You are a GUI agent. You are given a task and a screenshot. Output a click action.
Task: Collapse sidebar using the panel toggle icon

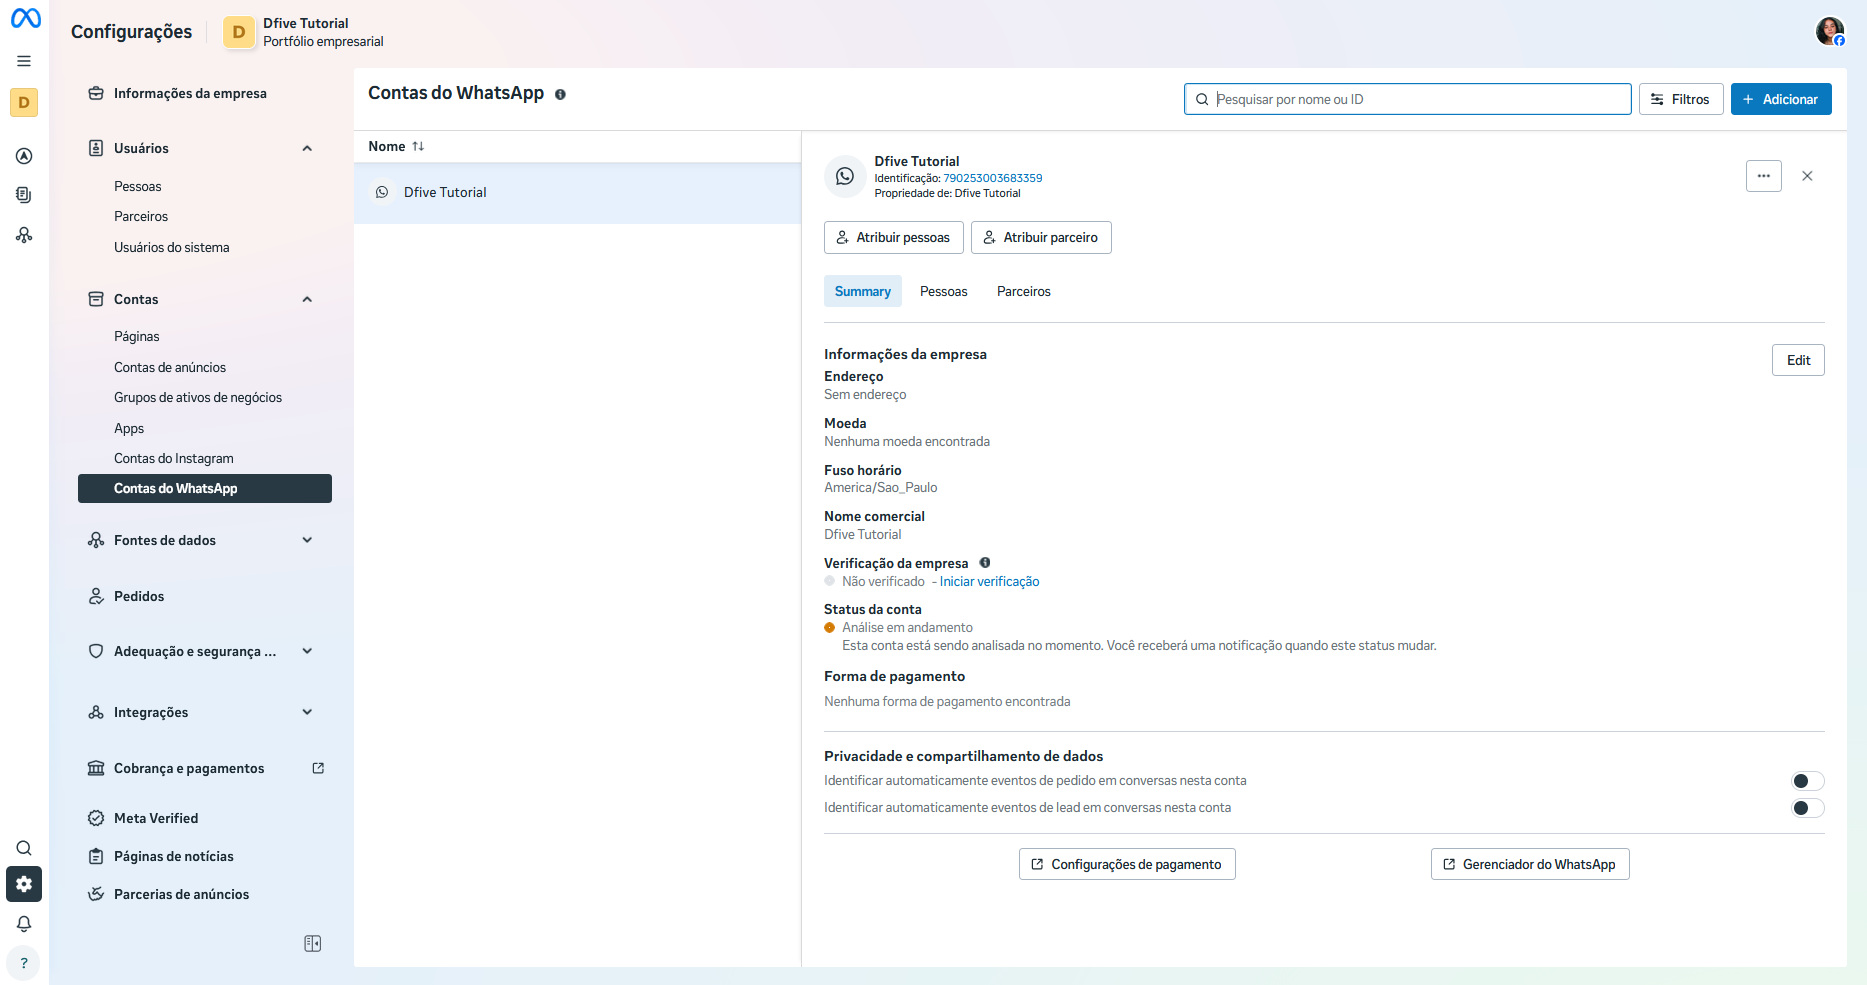pos(312,944)
